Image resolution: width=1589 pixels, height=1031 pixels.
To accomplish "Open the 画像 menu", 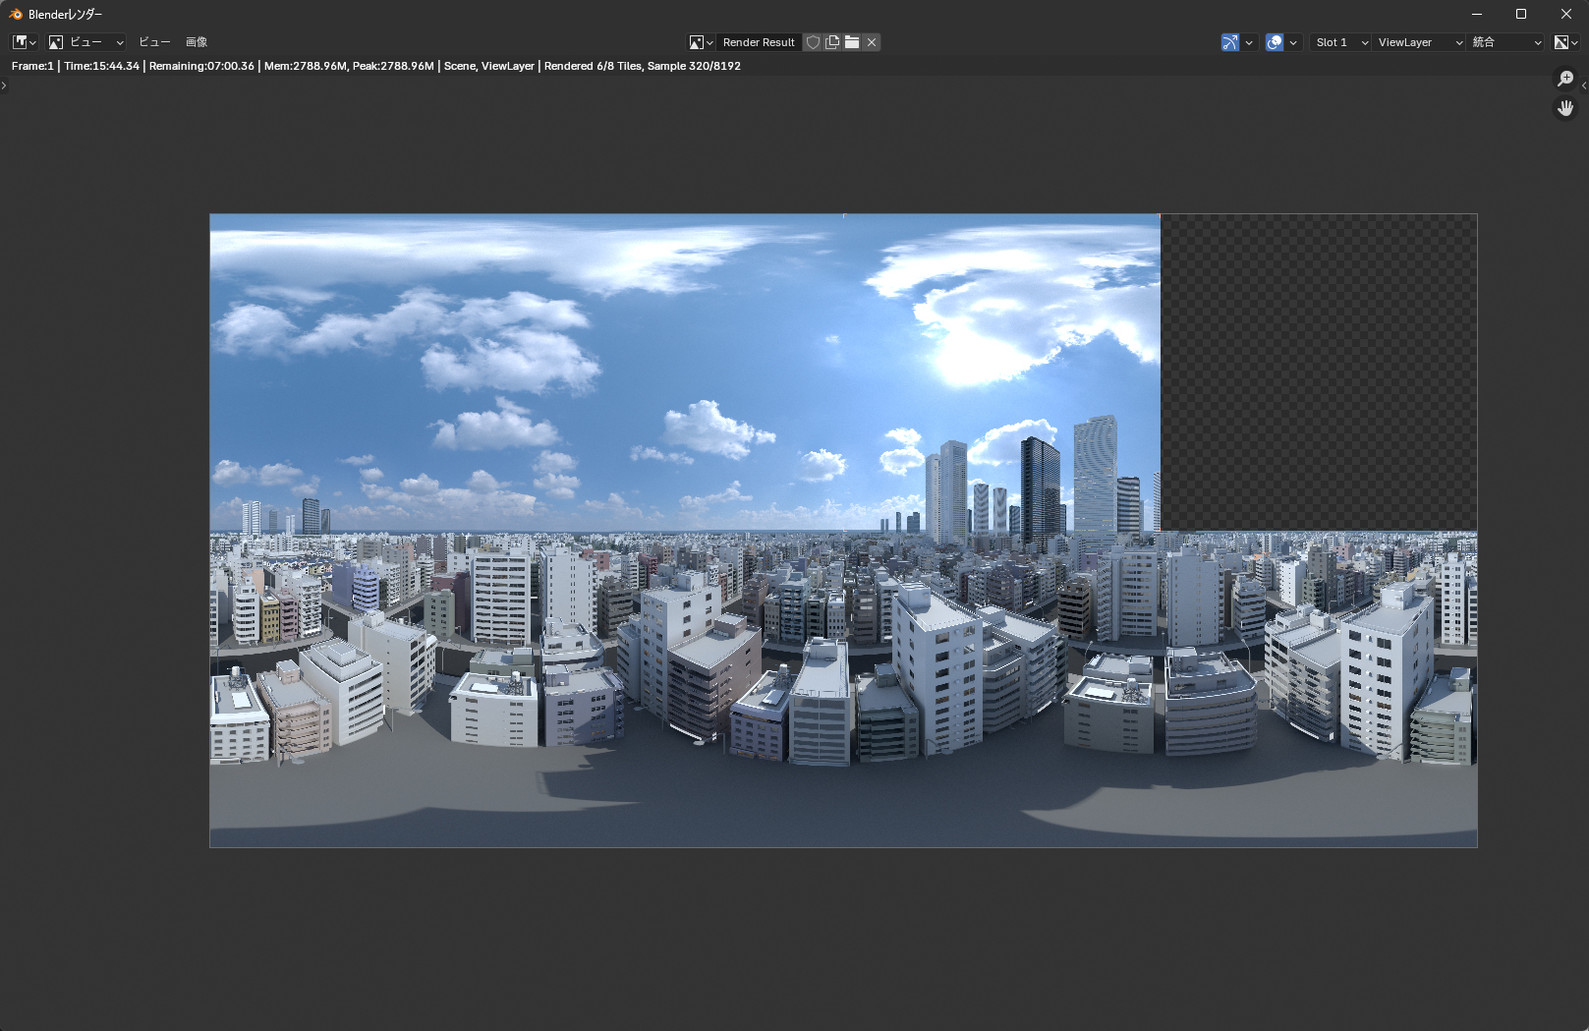I will (x=196, y=42).
